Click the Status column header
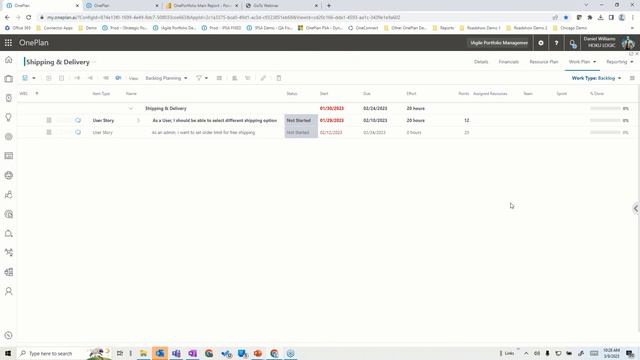The image size is (640, 360). (x=292, y=94)
